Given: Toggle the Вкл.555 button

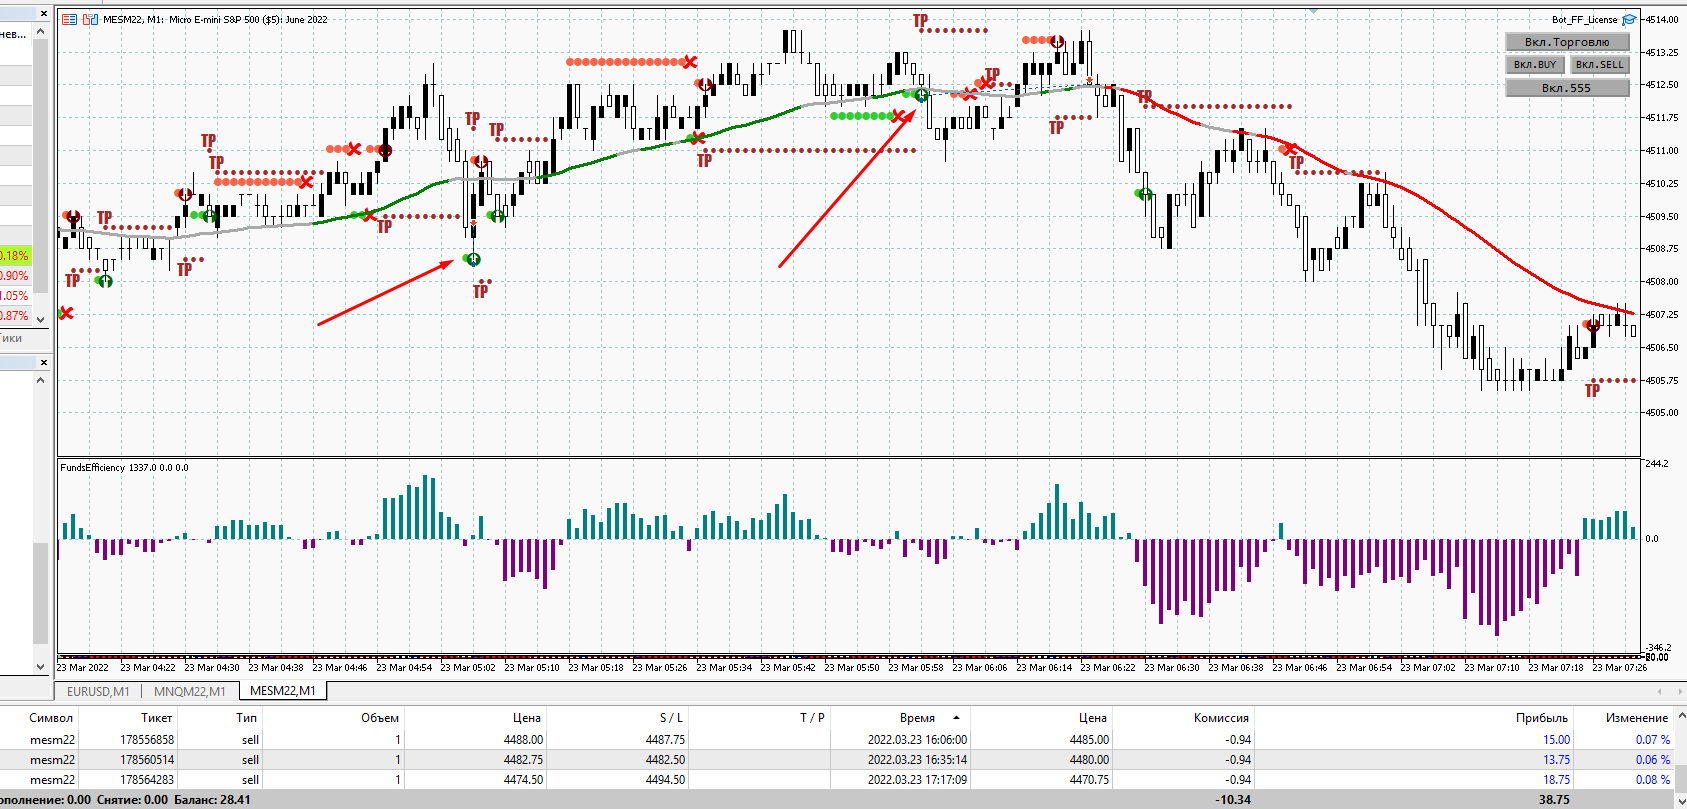Looking at the screenshot, I should (1567, 88).
